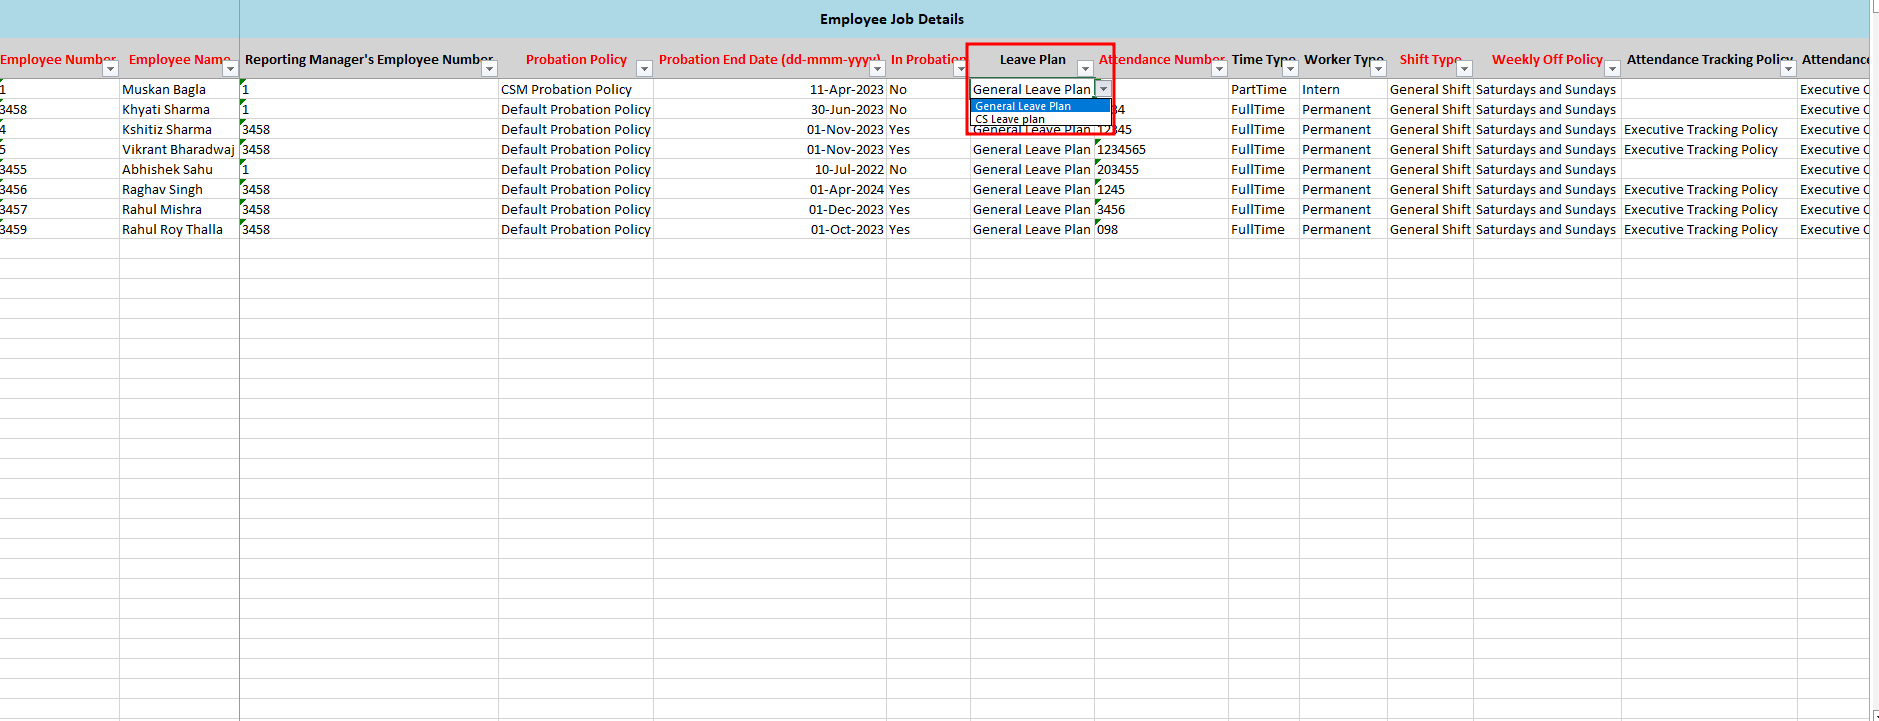
Task: Click the Weekly Off Policy filter arrow
Action: point(1612,69)
